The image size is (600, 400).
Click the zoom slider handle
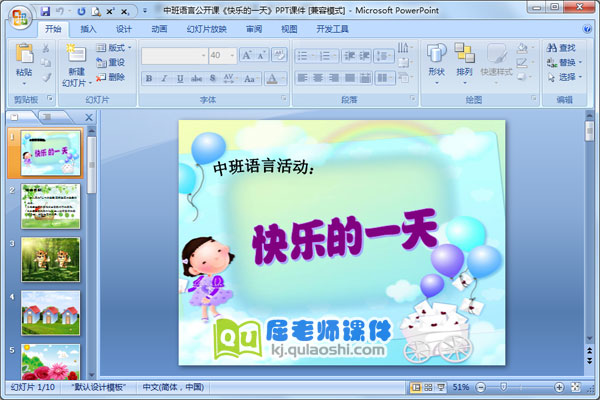503,387
